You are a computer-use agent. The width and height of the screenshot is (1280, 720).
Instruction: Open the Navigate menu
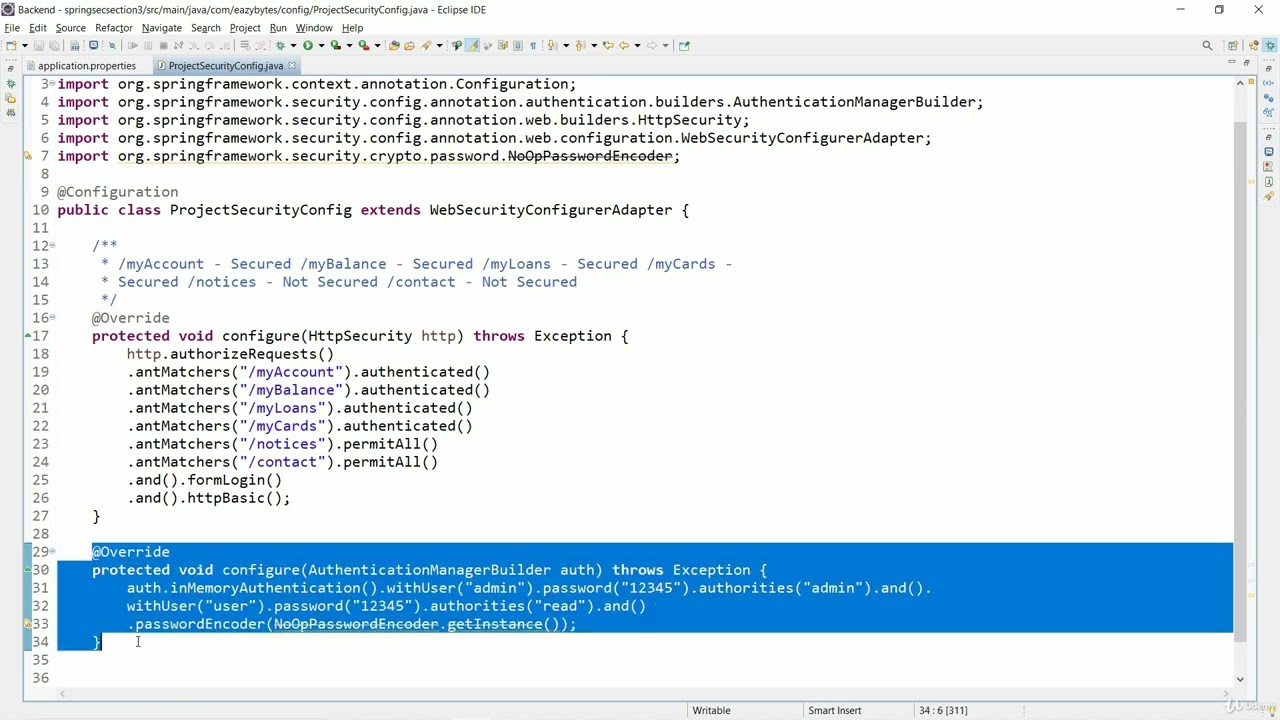[x=162, y=28]
